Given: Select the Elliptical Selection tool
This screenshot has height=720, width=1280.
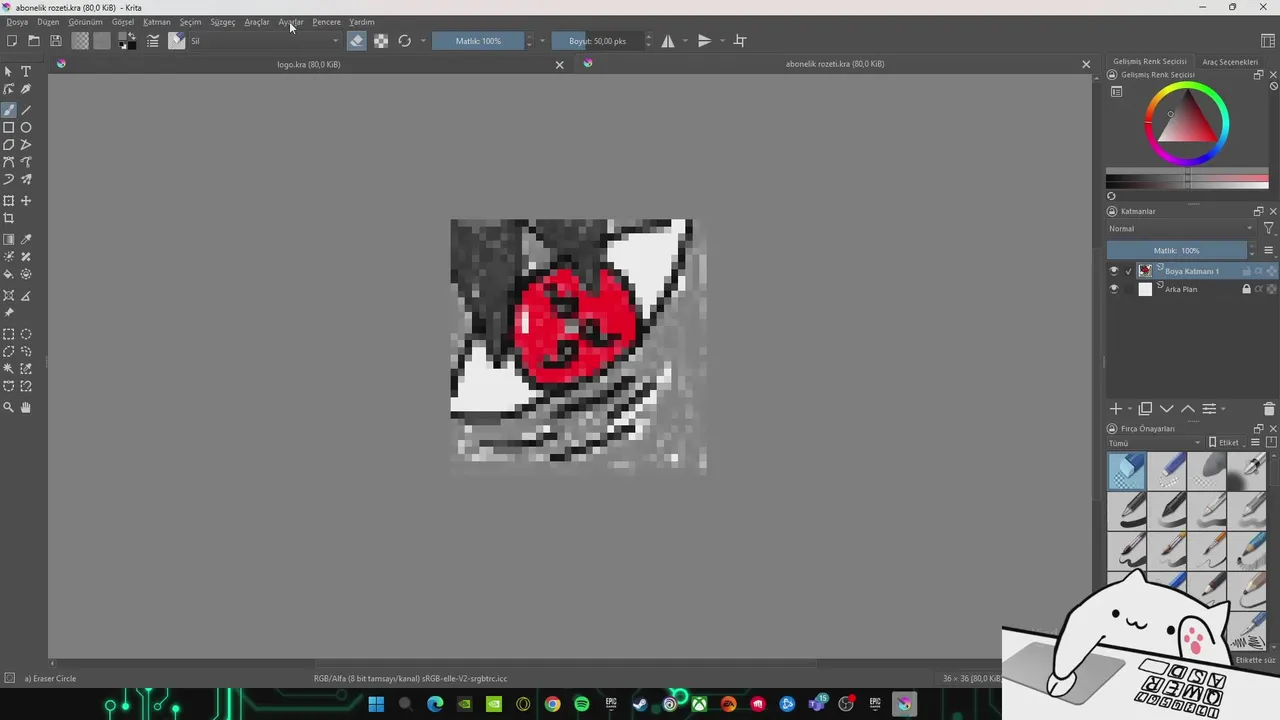Looking at the screenshot, I should [26, 335].
